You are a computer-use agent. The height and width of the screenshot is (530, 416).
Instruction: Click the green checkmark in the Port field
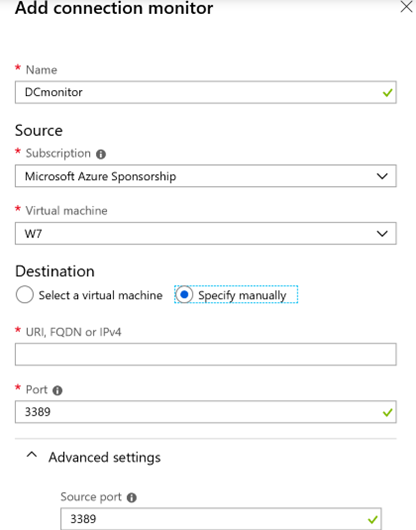tap(387, 412)
